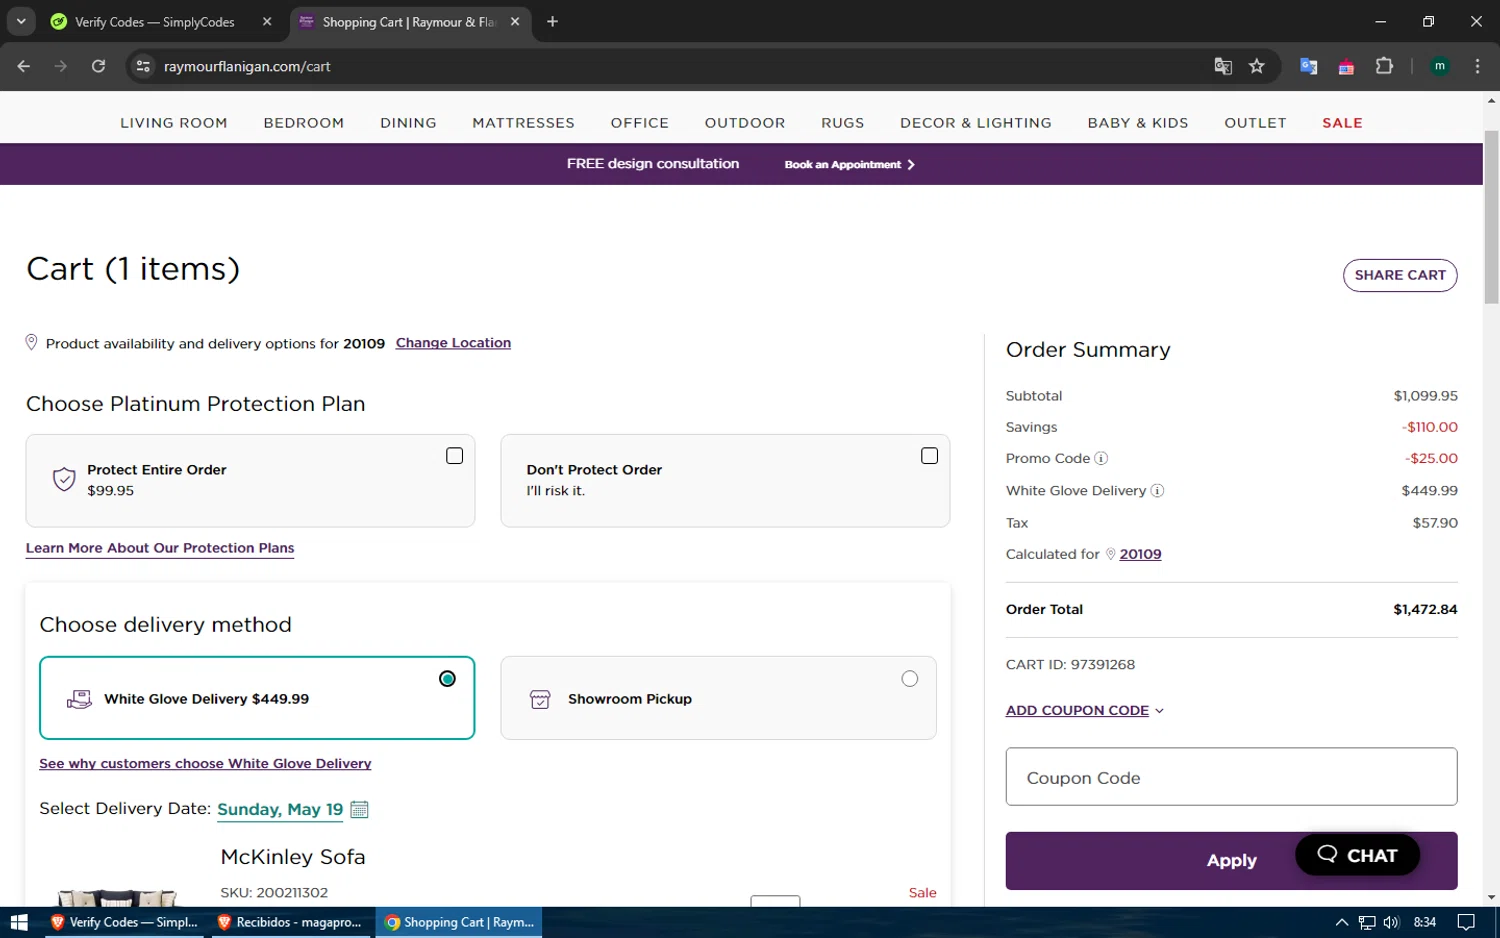Open the Chrome three-dot menu

coord(1477,66)
